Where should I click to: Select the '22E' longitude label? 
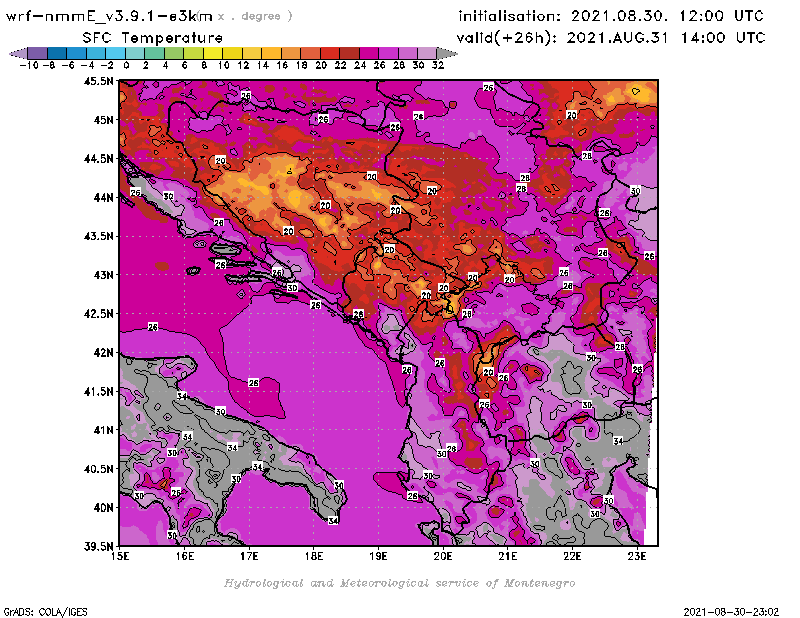(572, 556)
